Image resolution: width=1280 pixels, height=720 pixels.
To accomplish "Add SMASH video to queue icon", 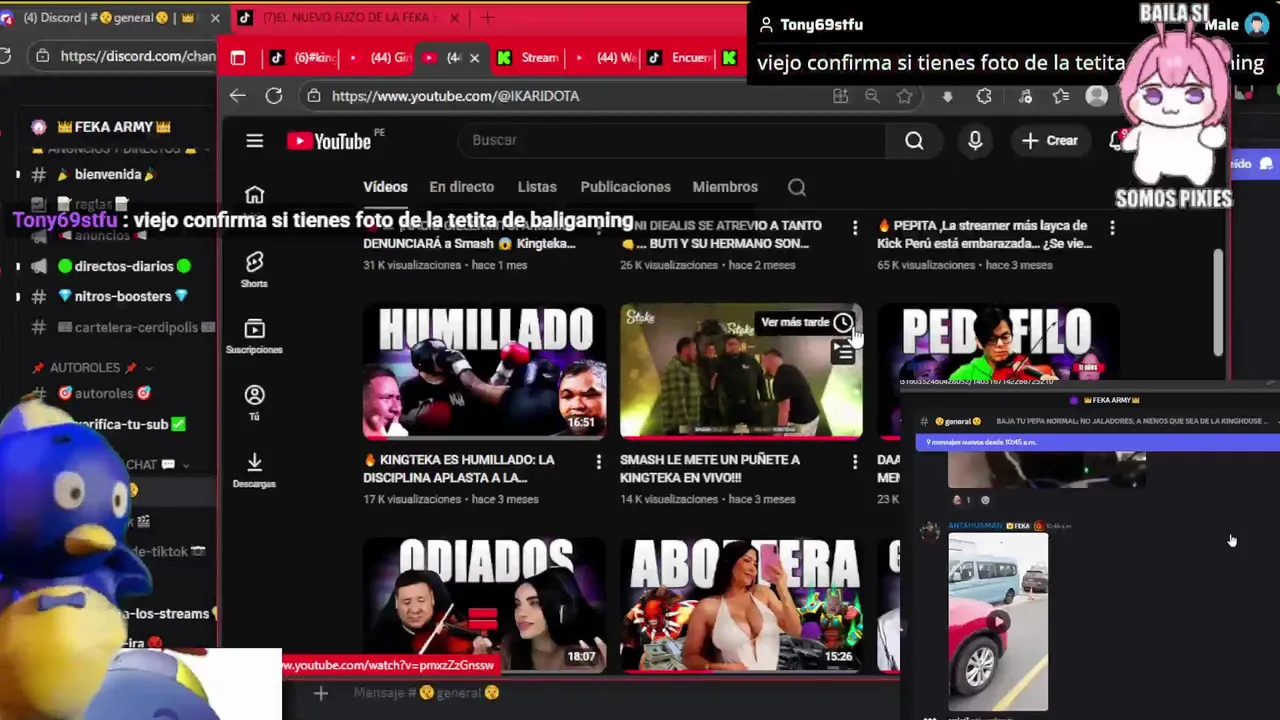I will point(844,351).
